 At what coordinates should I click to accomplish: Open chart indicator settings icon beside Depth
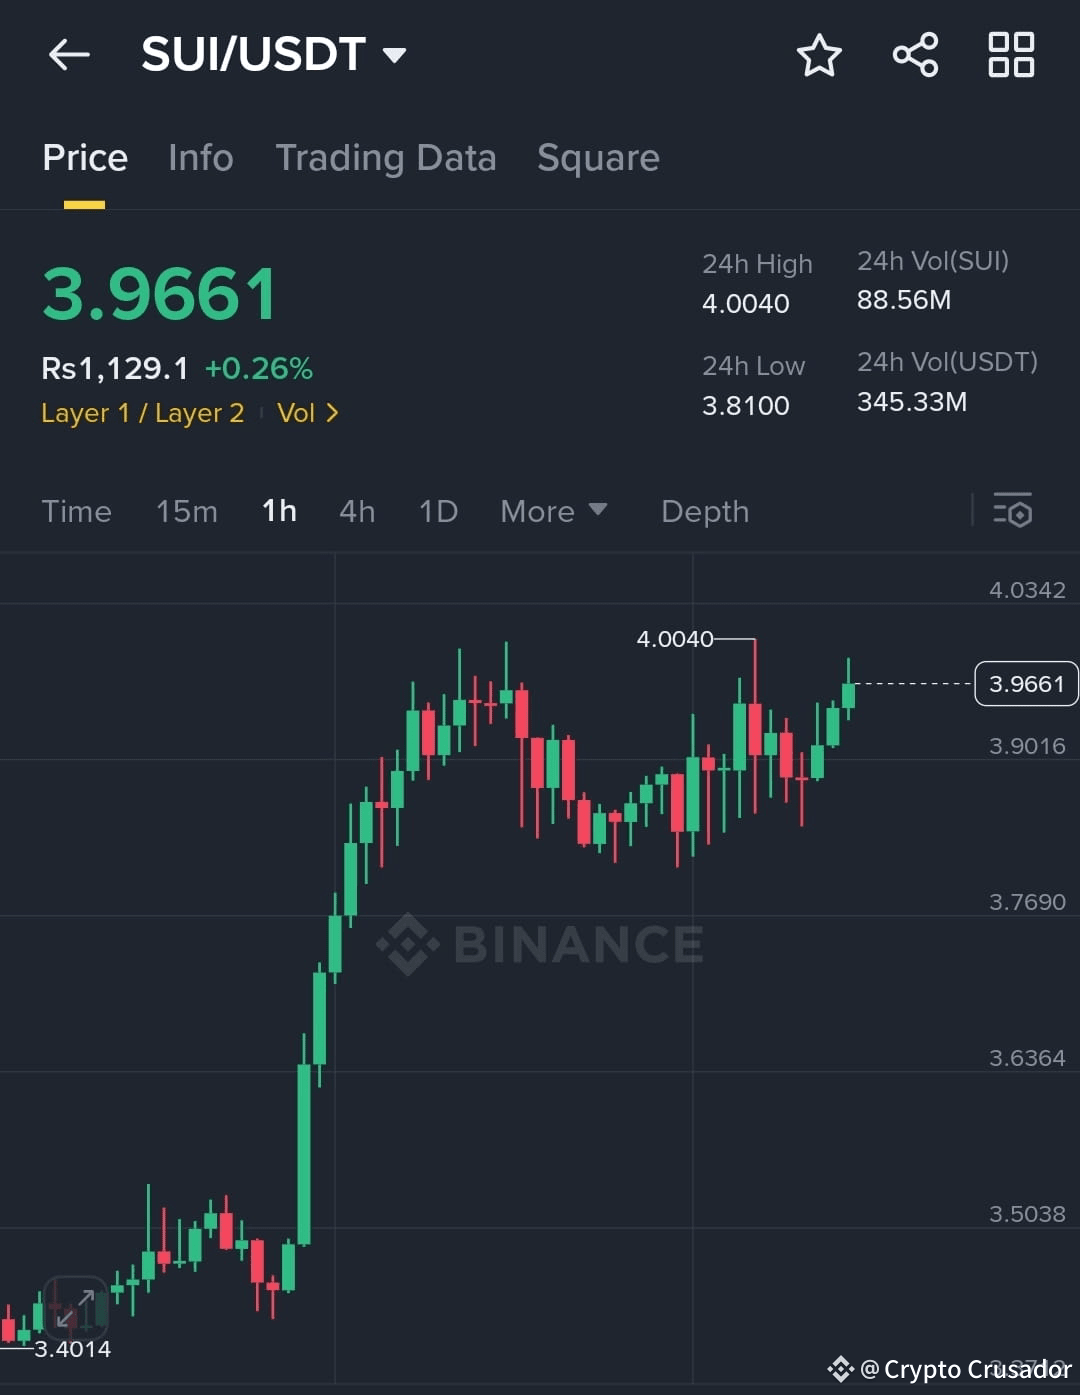tap(1013, 511)
